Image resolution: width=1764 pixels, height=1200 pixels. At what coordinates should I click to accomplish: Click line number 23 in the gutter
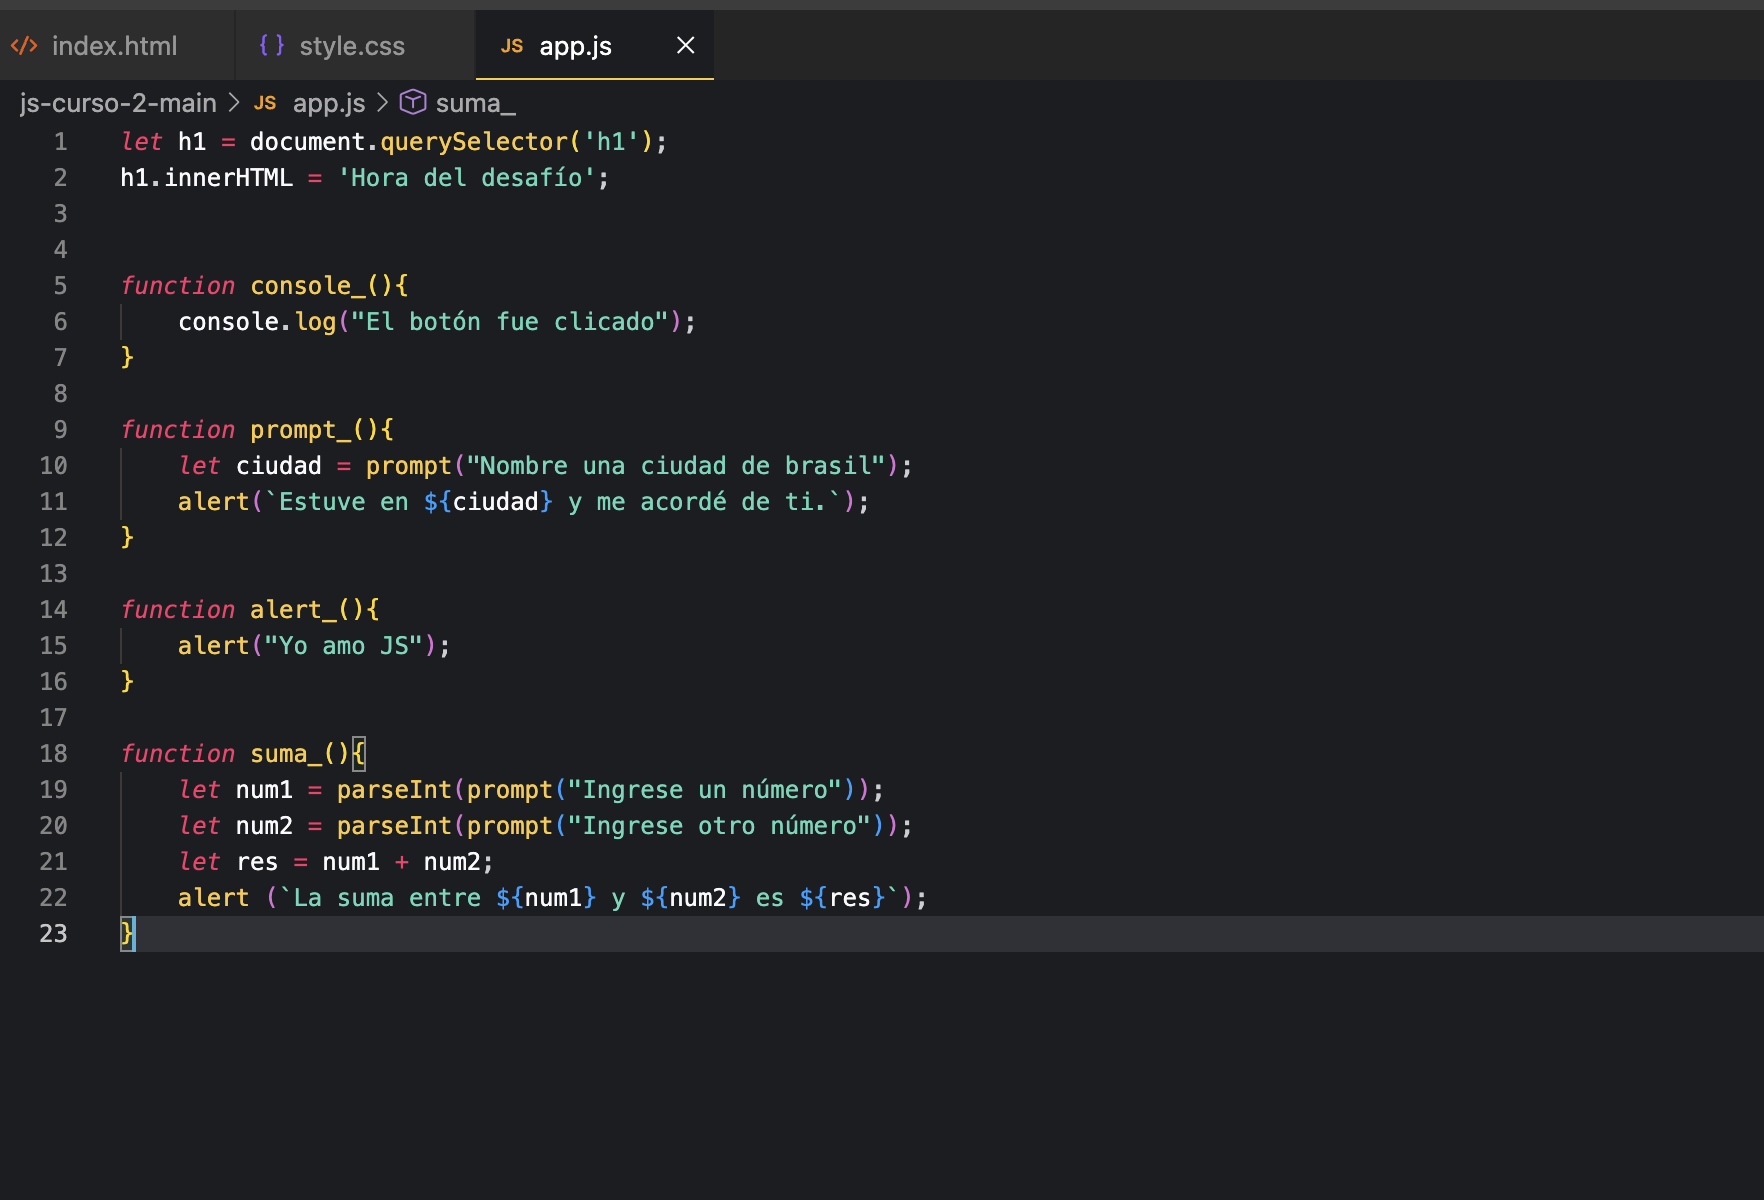tap(54, 934)
